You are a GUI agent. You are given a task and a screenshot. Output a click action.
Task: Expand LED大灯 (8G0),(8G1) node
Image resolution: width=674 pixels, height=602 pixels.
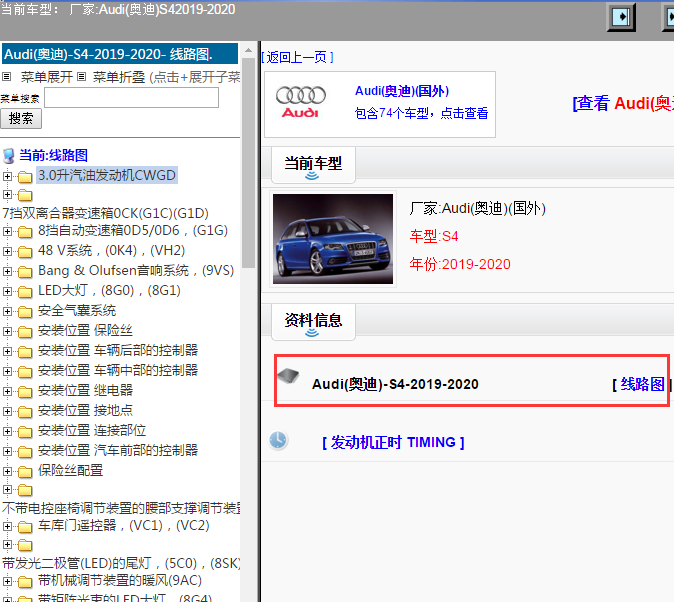coord(7,291)
